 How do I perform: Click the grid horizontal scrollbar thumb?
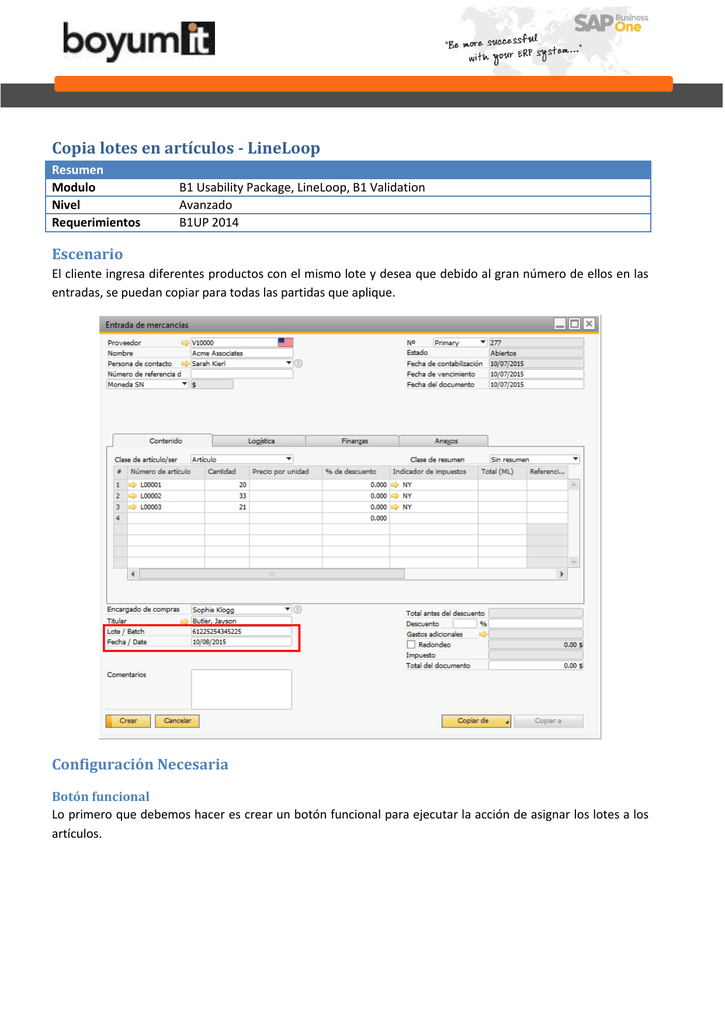coord(272,574)
